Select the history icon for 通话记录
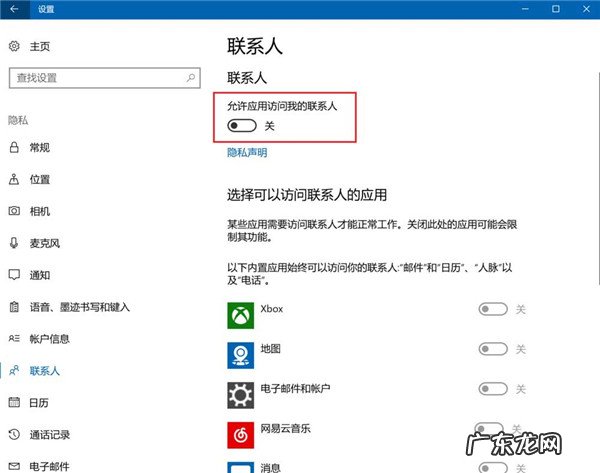This screenshot has width=600, height=473. tap(14, 434)
